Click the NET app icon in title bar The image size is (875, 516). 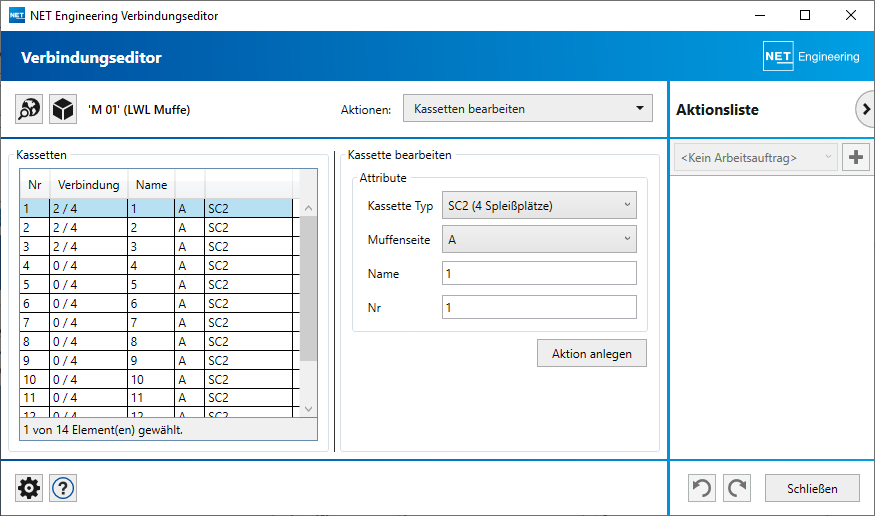(x=17, y=15)
